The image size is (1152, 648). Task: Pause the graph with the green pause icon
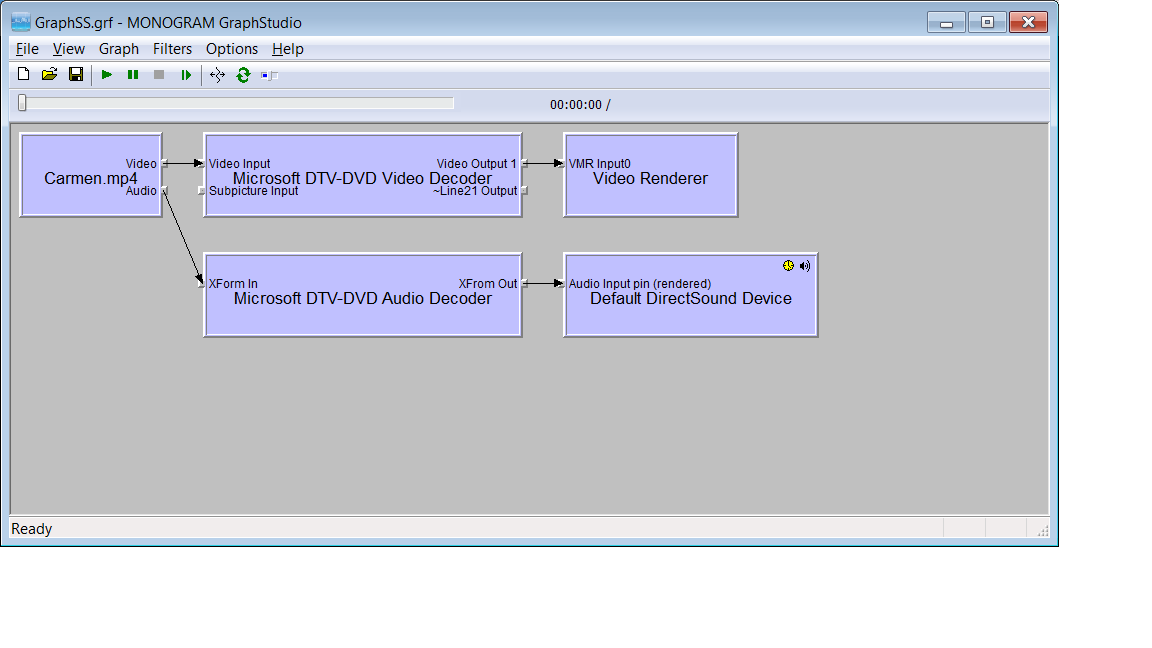133,75
